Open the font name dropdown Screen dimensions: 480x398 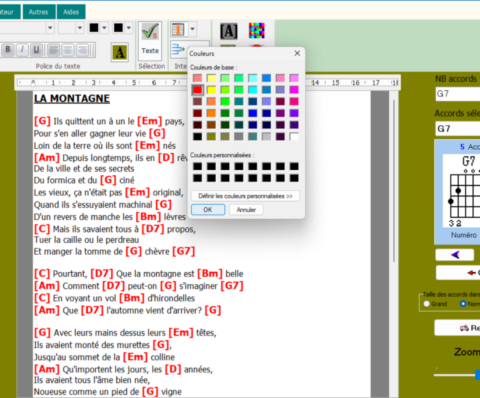click(50, 28)
